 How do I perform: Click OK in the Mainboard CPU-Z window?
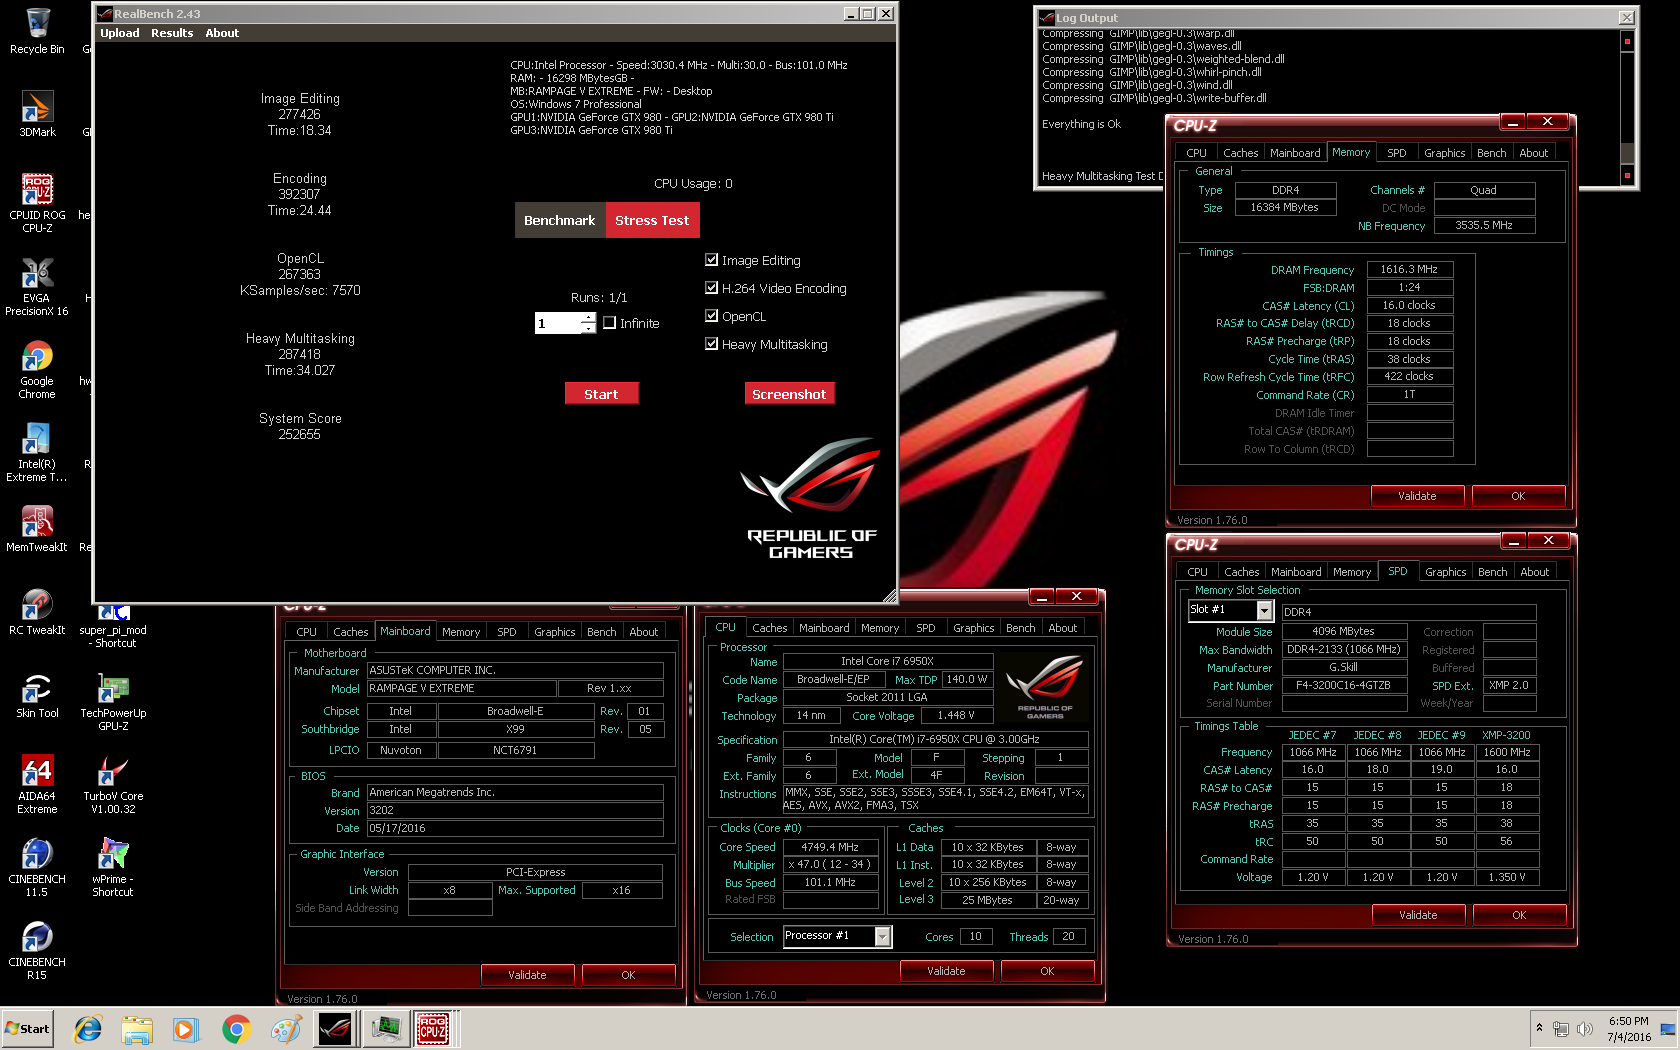pos(628,975)
